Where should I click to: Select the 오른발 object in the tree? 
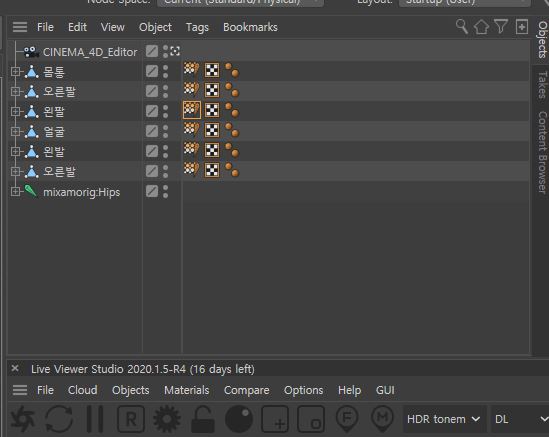point(59,172)
